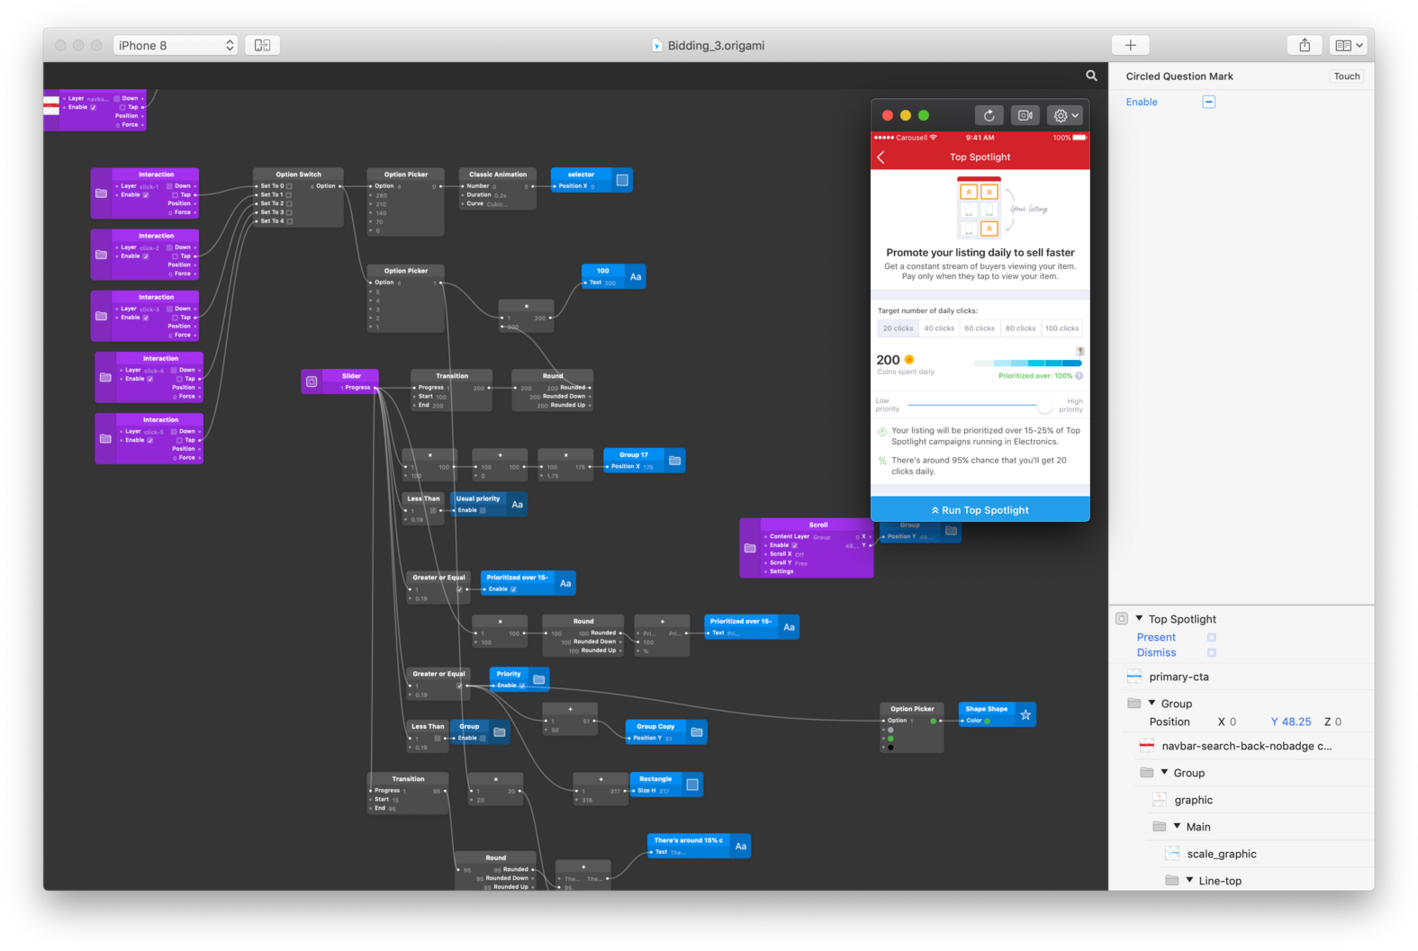This screenshot has height=951, width=1418.
Task: Toggle Enable checkbox on click-1 Interaction patch
Action: (146, 195)
